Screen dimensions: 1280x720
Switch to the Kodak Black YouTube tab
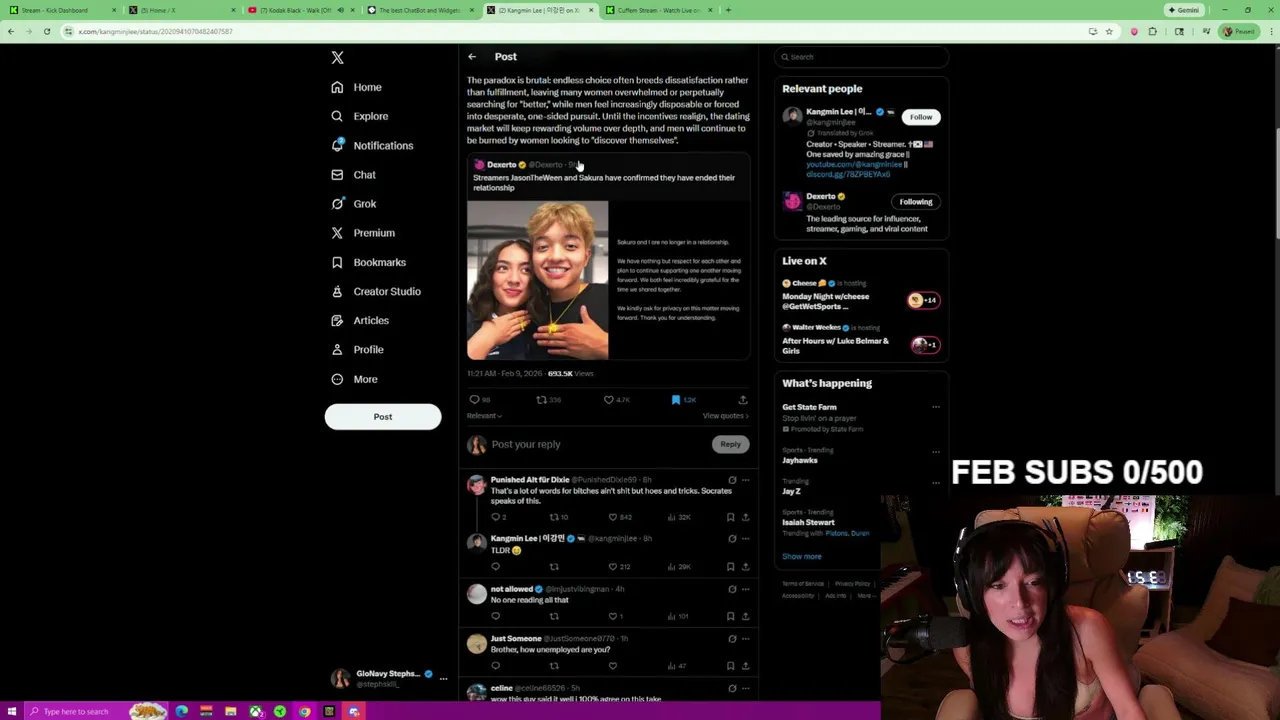click(302, 10)
